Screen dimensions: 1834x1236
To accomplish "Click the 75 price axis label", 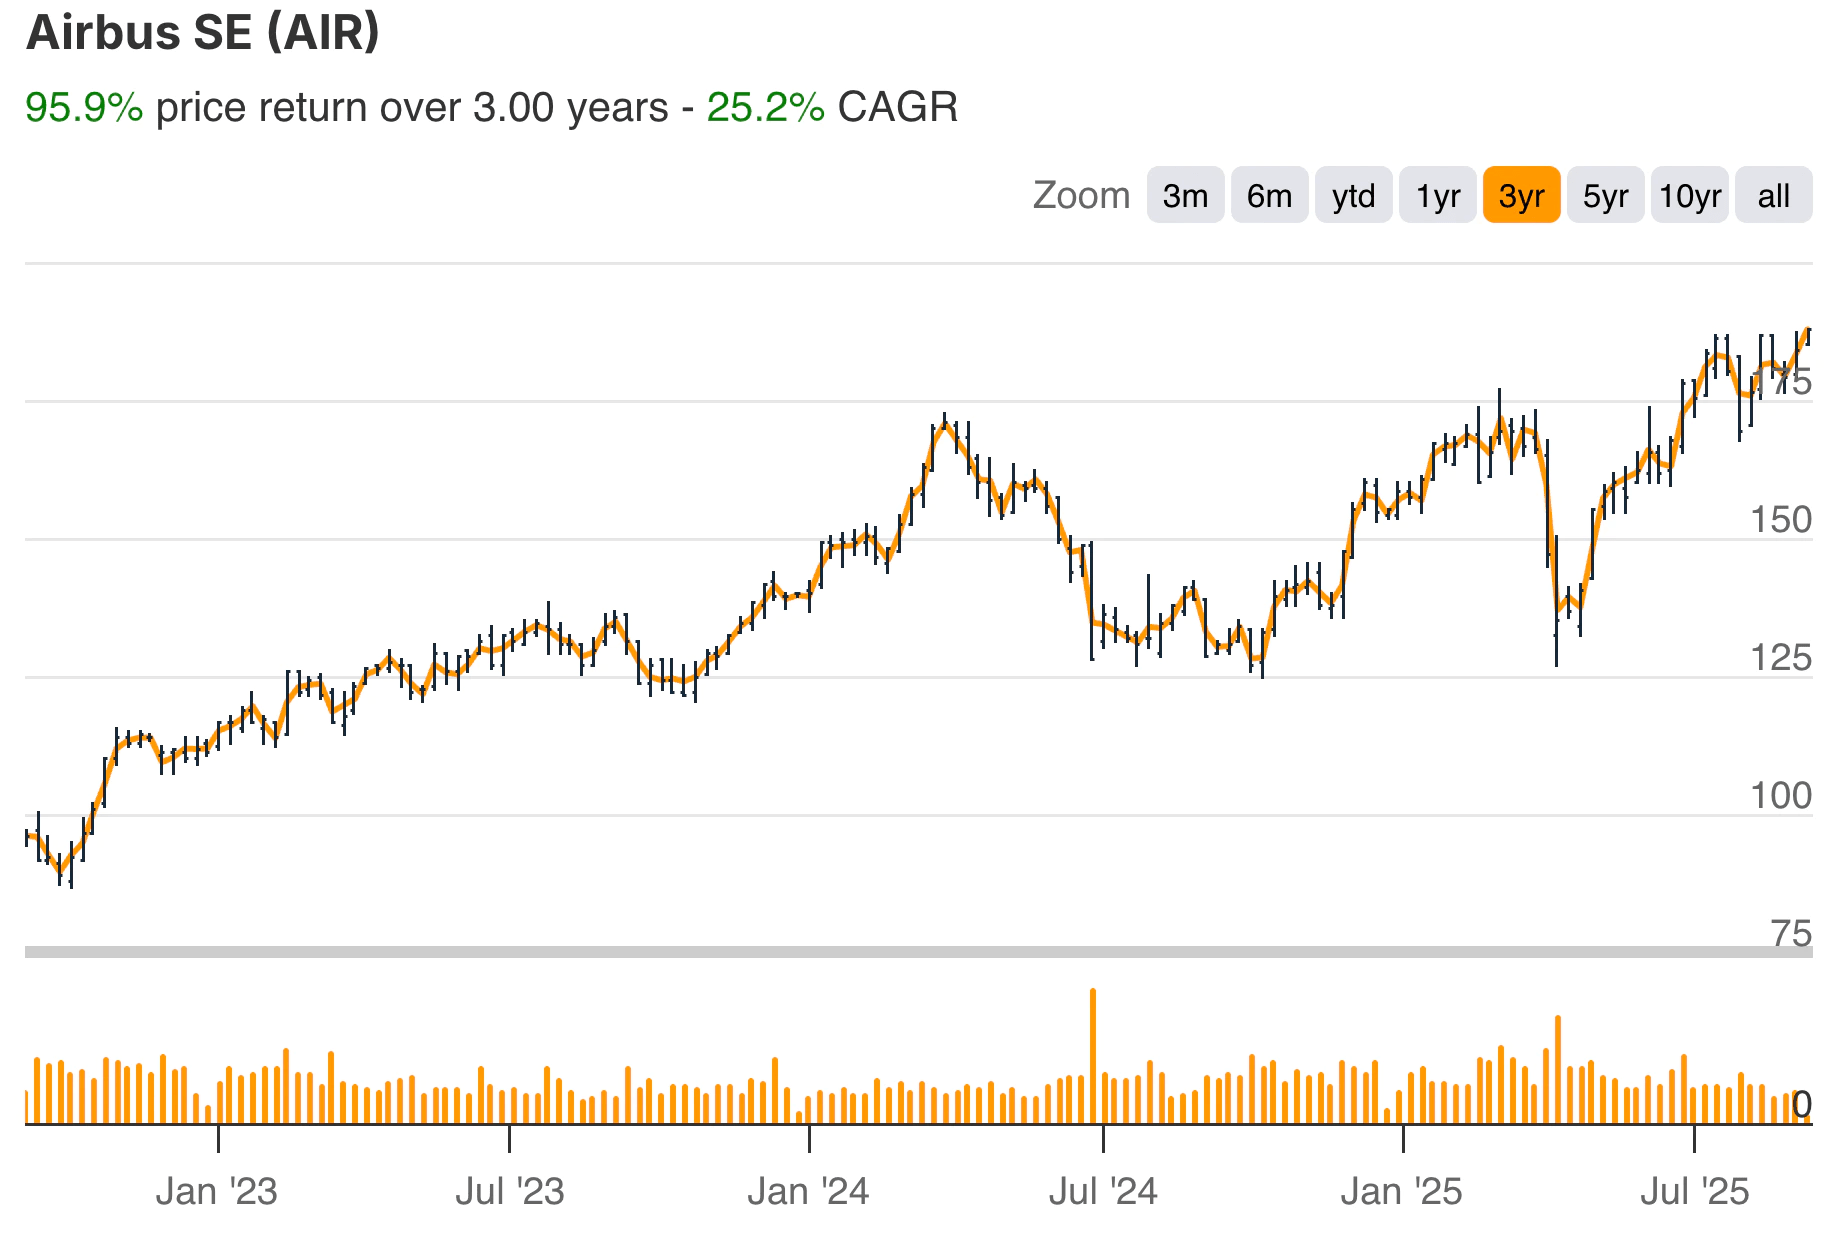I will 1791,934.
